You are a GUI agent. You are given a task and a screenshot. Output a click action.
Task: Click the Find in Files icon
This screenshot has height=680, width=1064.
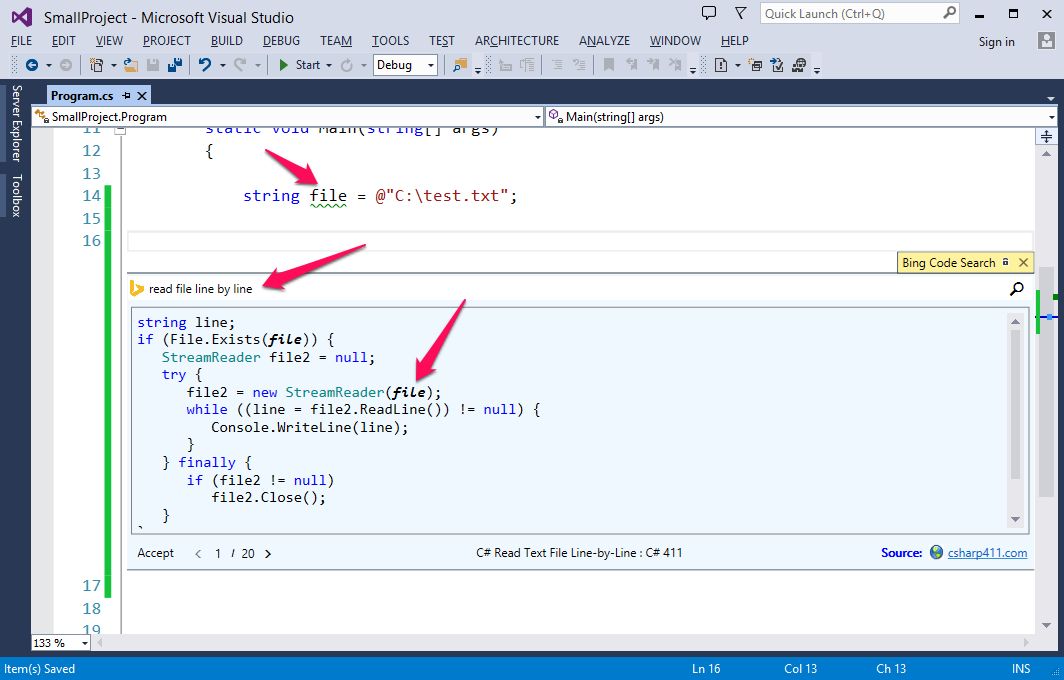[460, 65]
